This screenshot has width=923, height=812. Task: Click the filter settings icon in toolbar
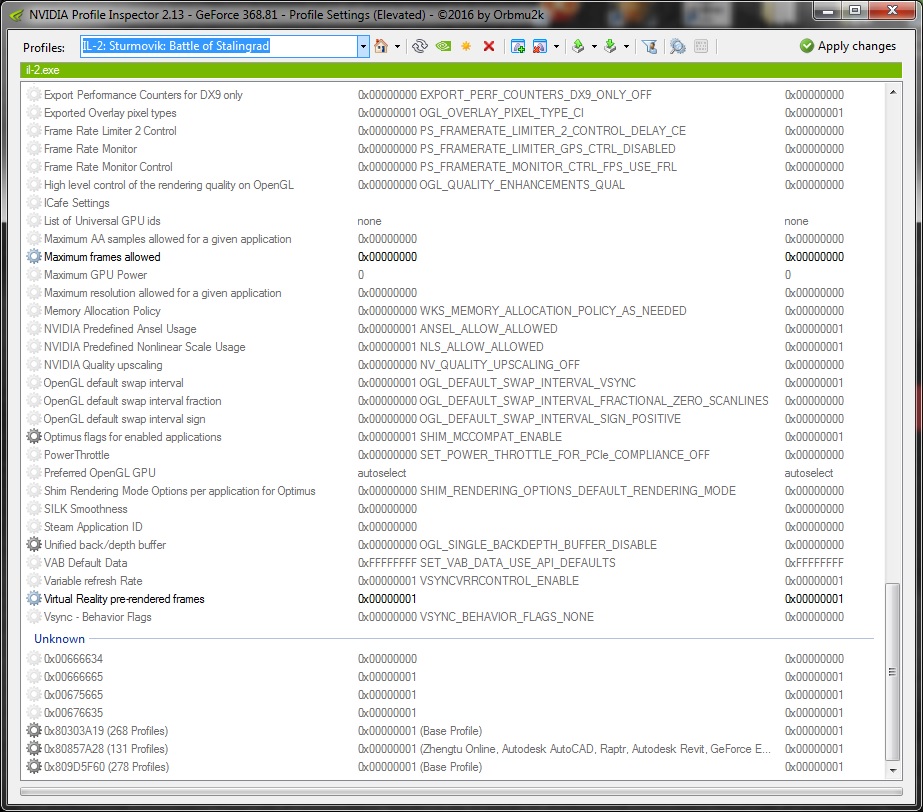[649, 46]
